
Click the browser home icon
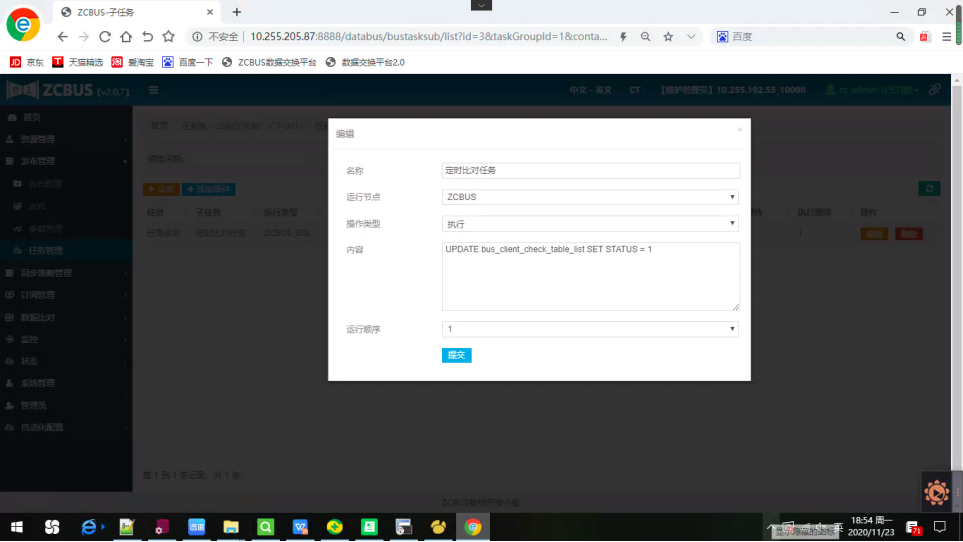[127, 36]
